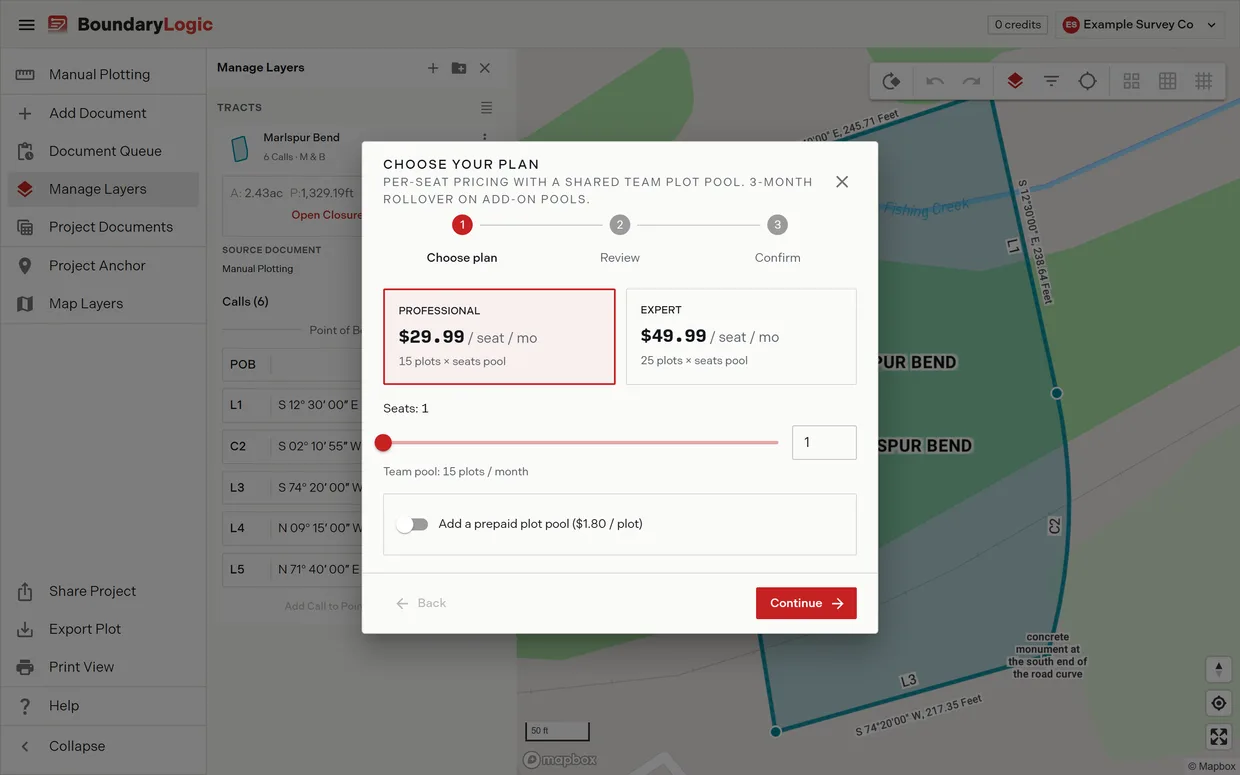Image resolution: width=1240 pixels, height=775 pixels.
Task: Click the © Mapbox attribution link
Action: 1211,767
